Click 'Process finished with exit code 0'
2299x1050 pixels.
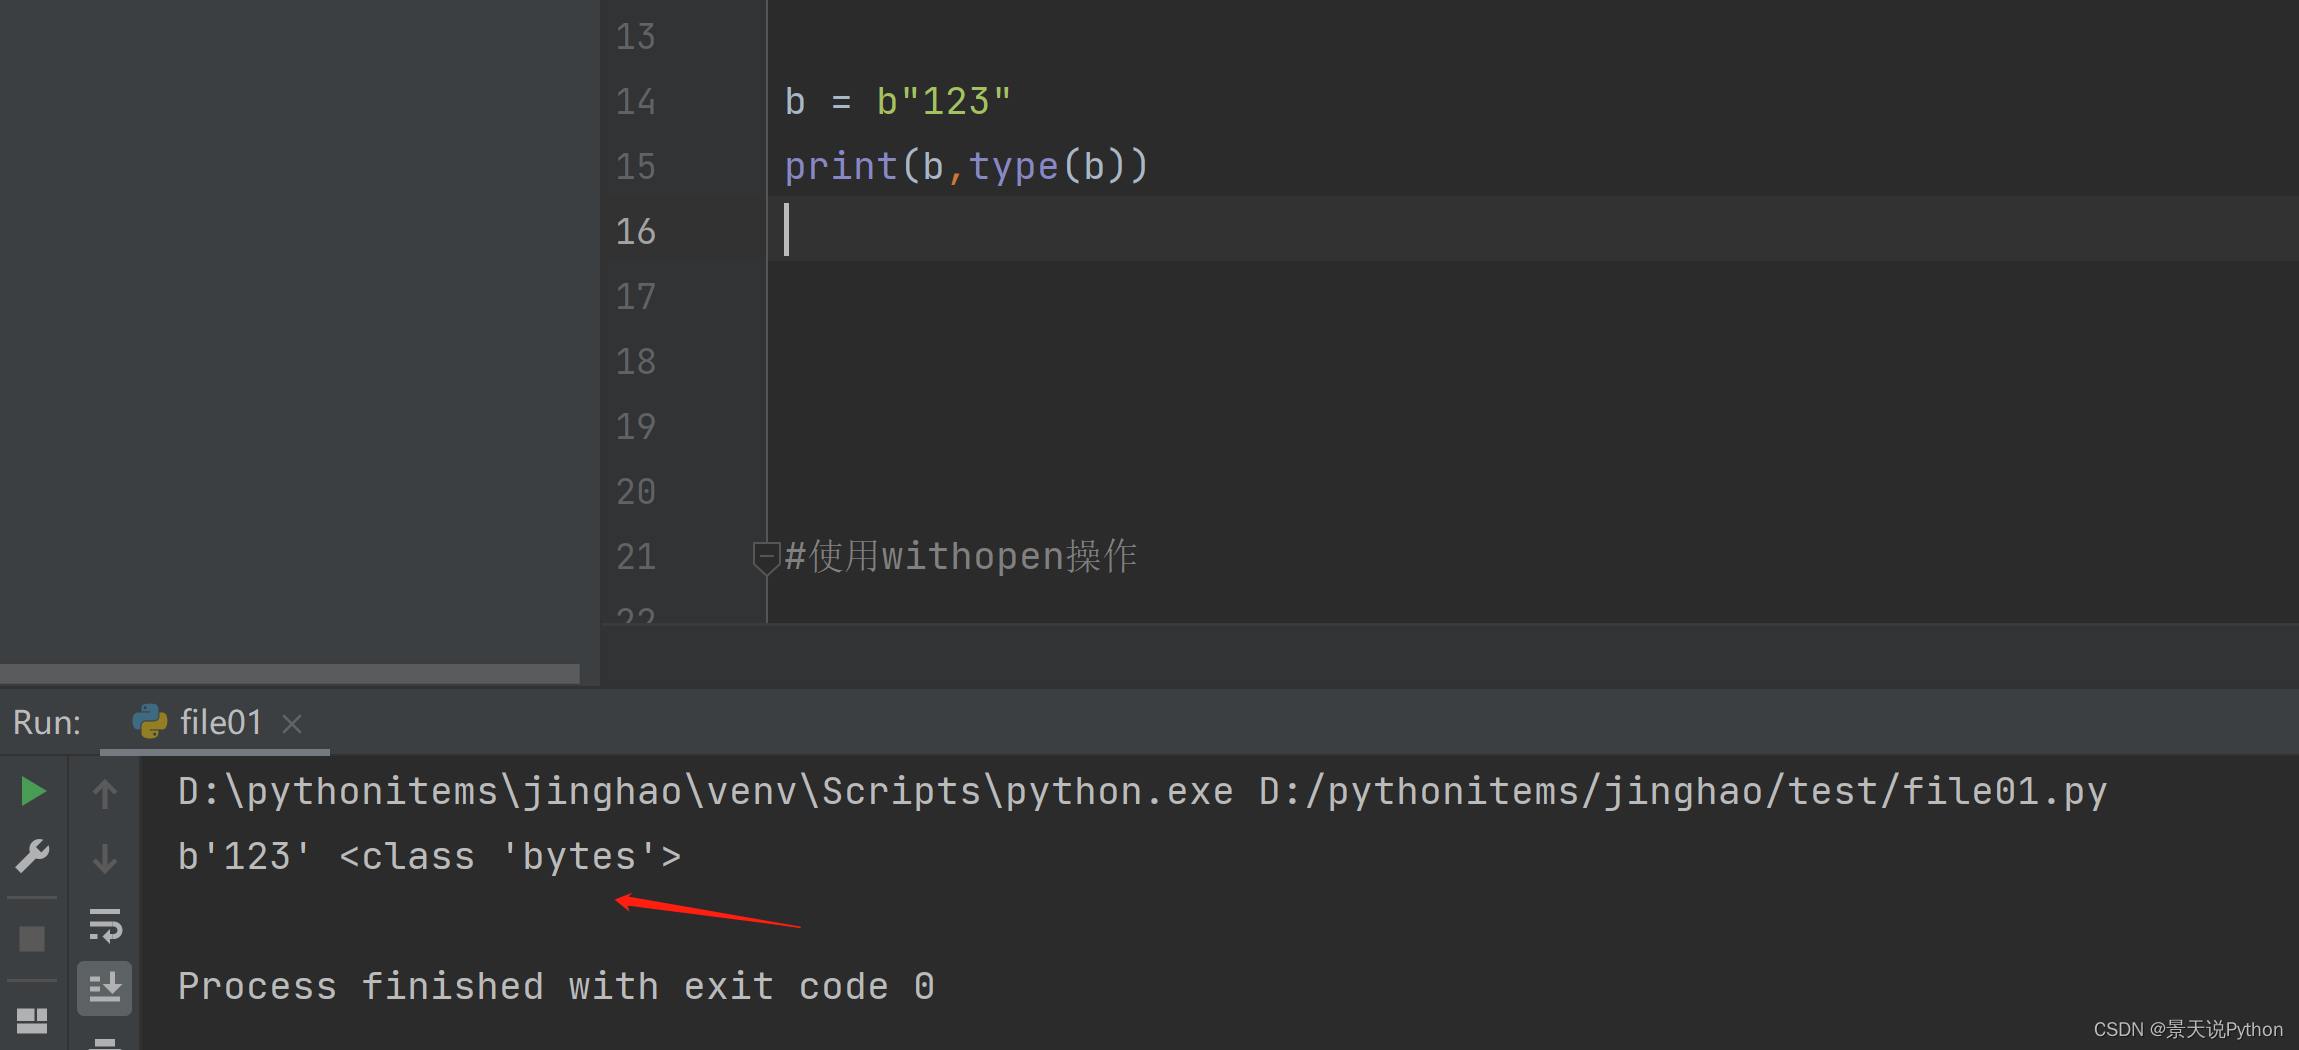click(x=556, y=987)
